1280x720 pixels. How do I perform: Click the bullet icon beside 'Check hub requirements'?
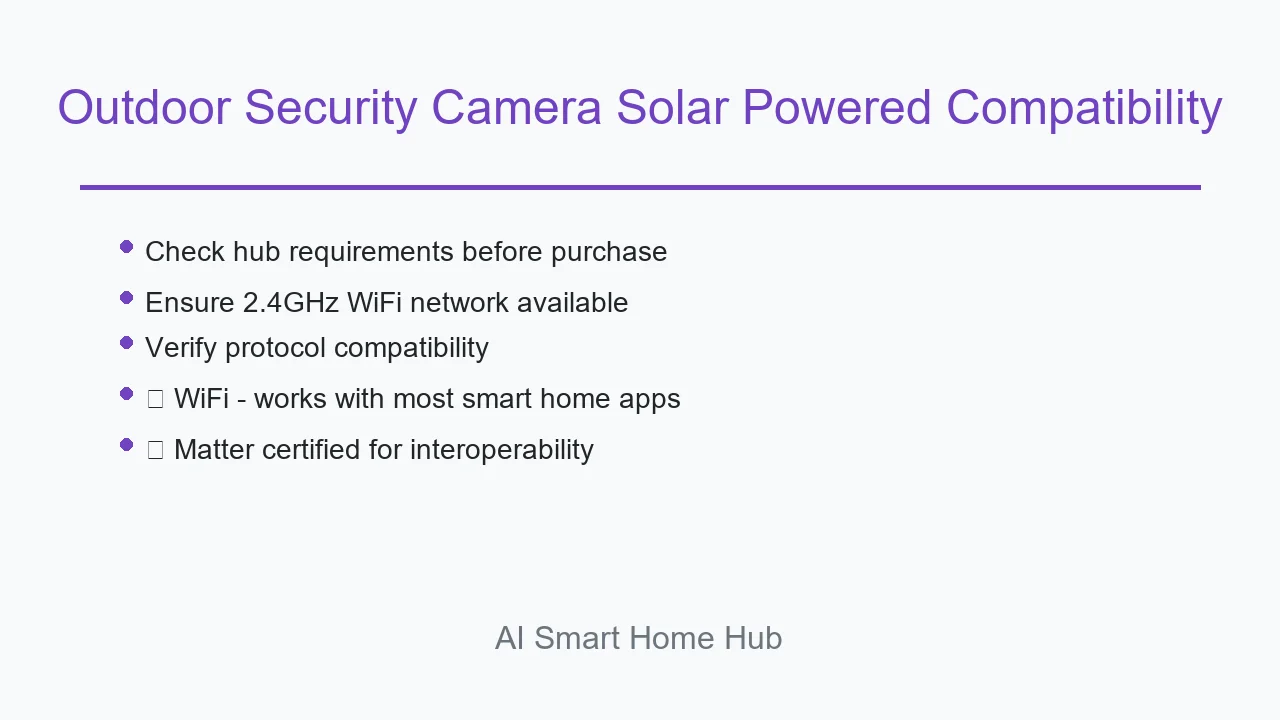[x=126, y=247]
